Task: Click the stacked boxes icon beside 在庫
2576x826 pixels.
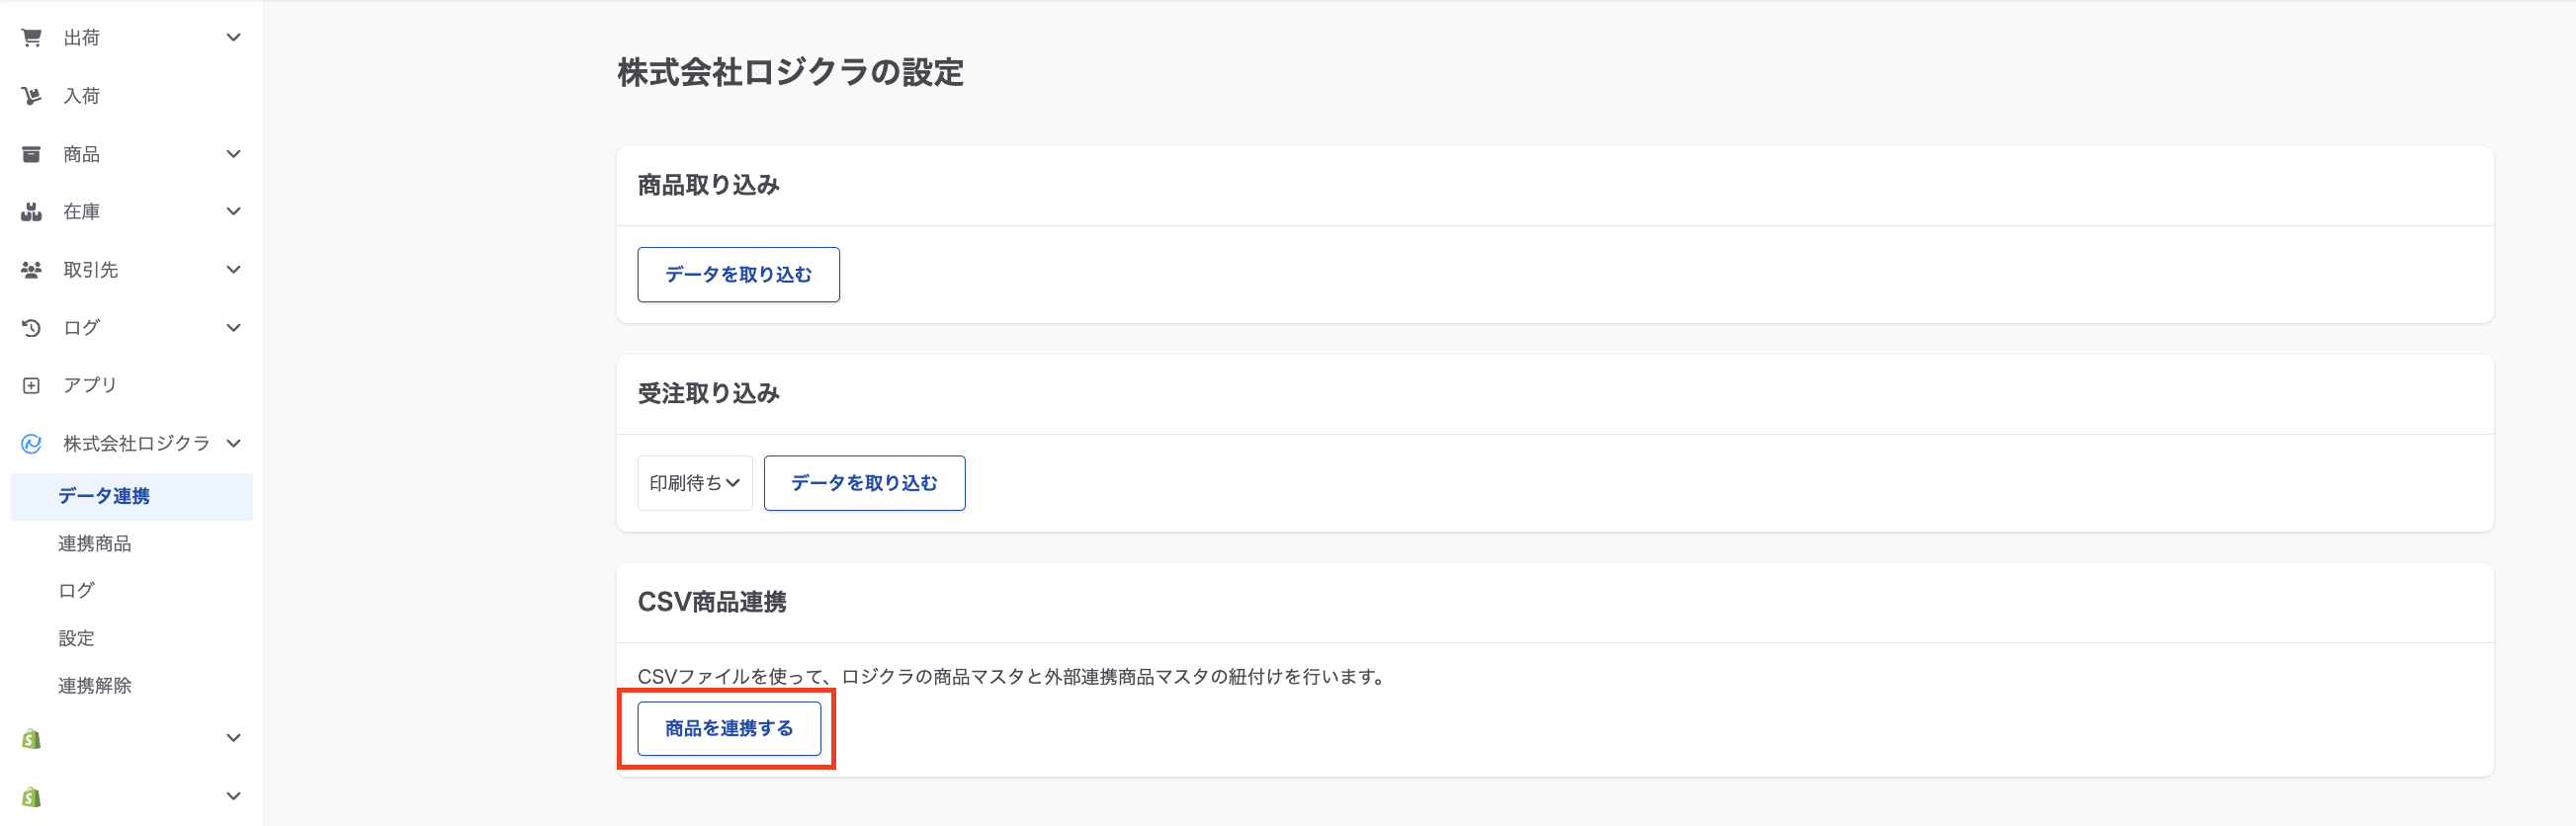Action: coord(32,212)
